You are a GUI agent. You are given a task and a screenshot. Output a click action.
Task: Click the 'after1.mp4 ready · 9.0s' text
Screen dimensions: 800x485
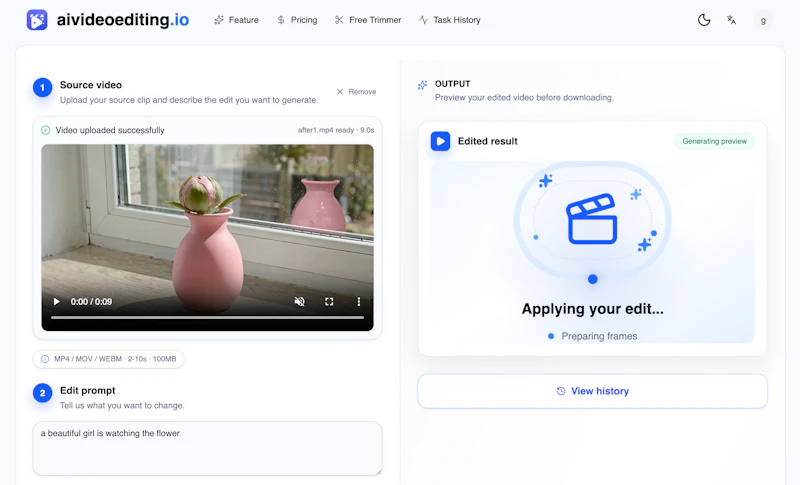click(x=336, y=130)
